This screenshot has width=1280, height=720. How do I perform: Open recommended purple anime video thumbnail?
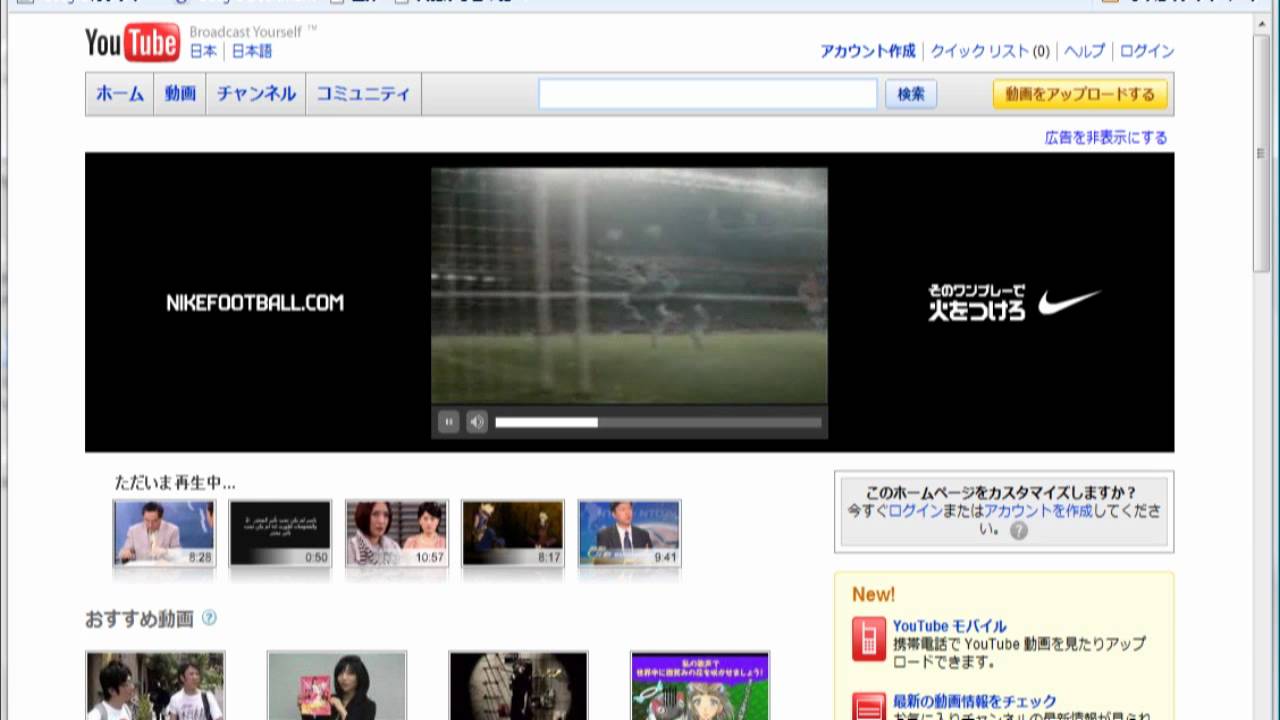(700, 686)
